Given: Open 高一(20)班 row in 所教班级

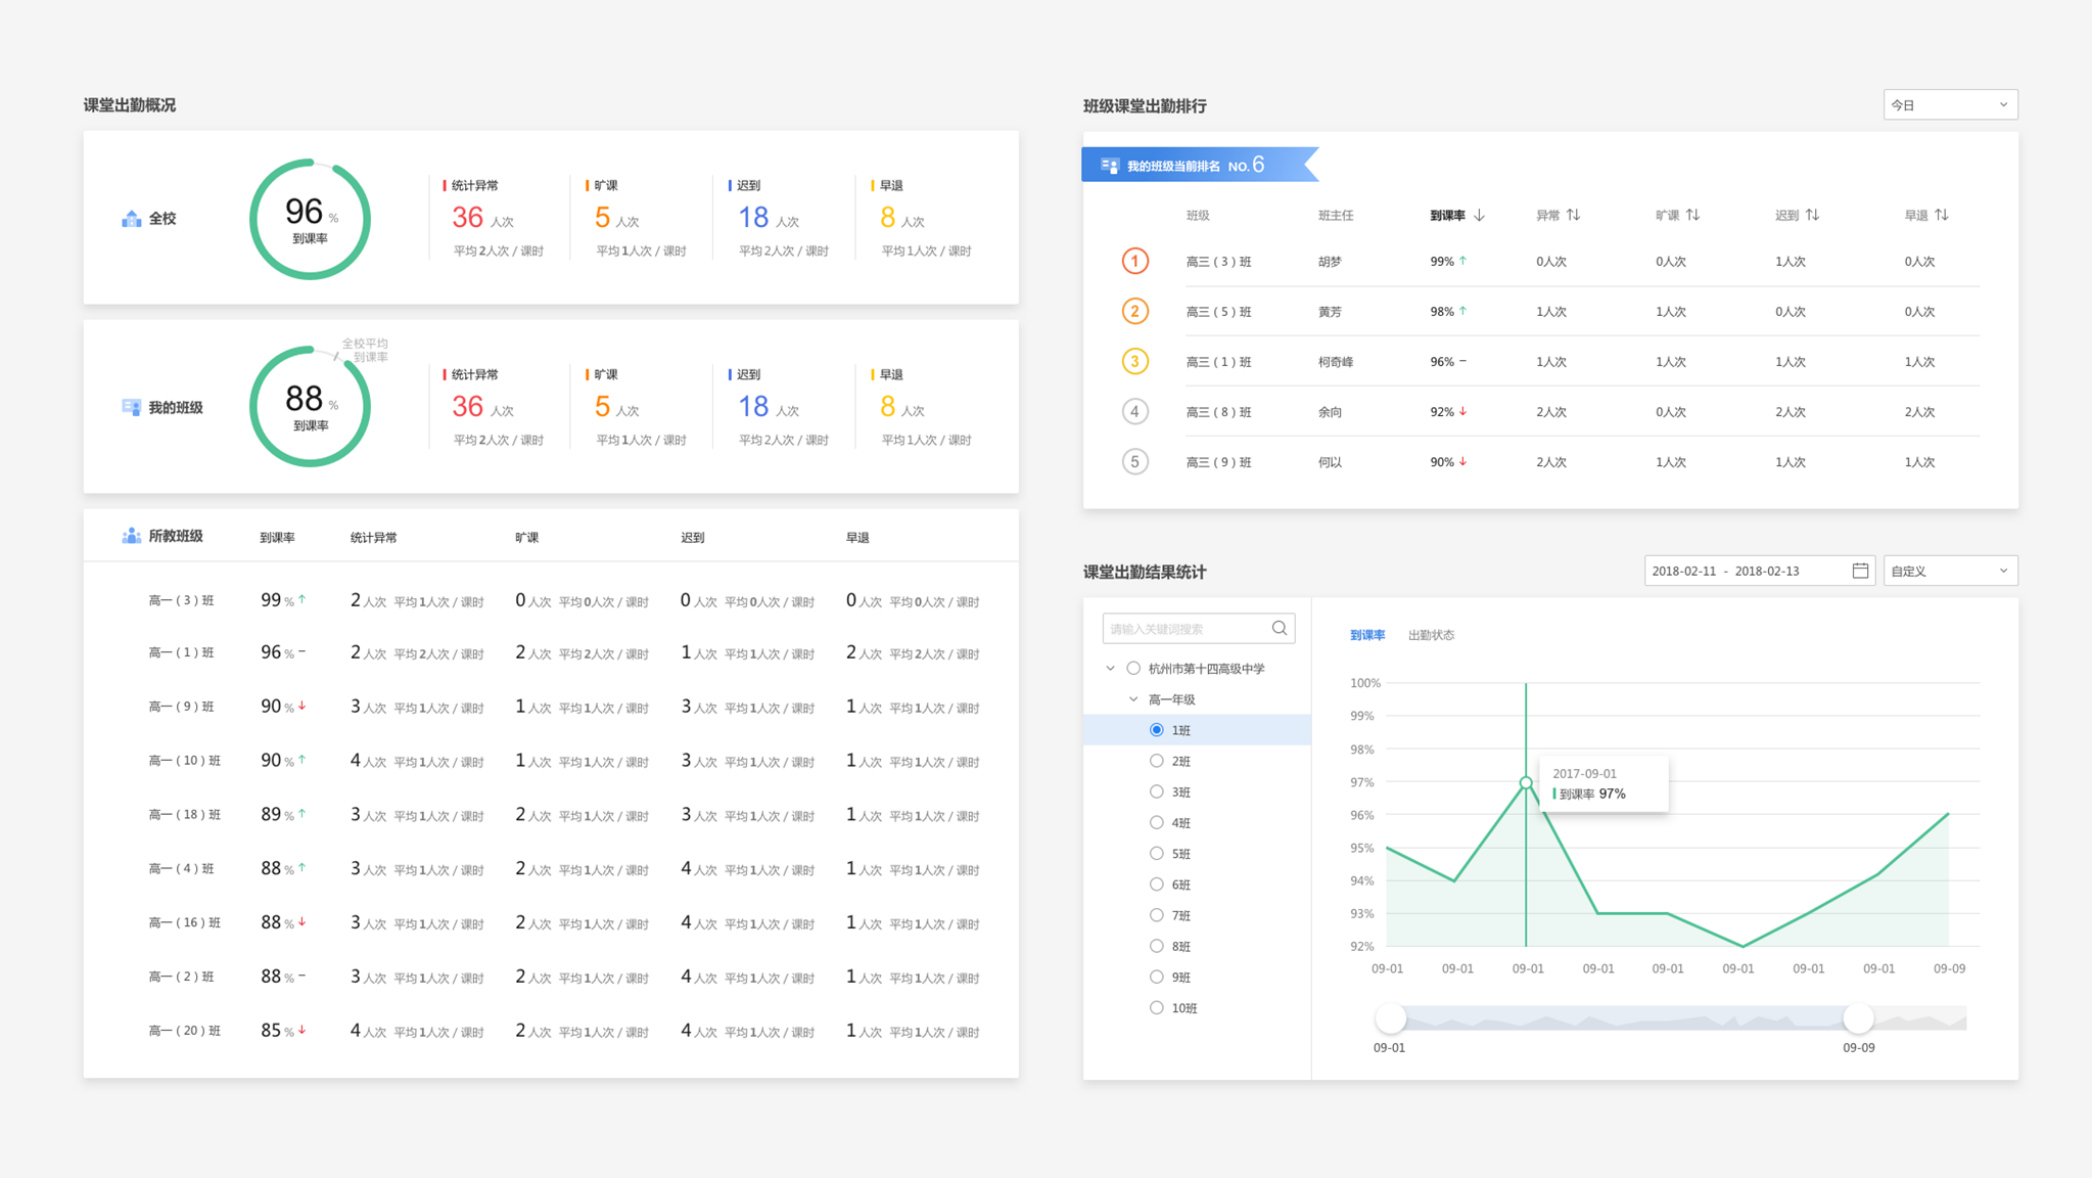Looking at the screenshot, I should [551, 1030].
